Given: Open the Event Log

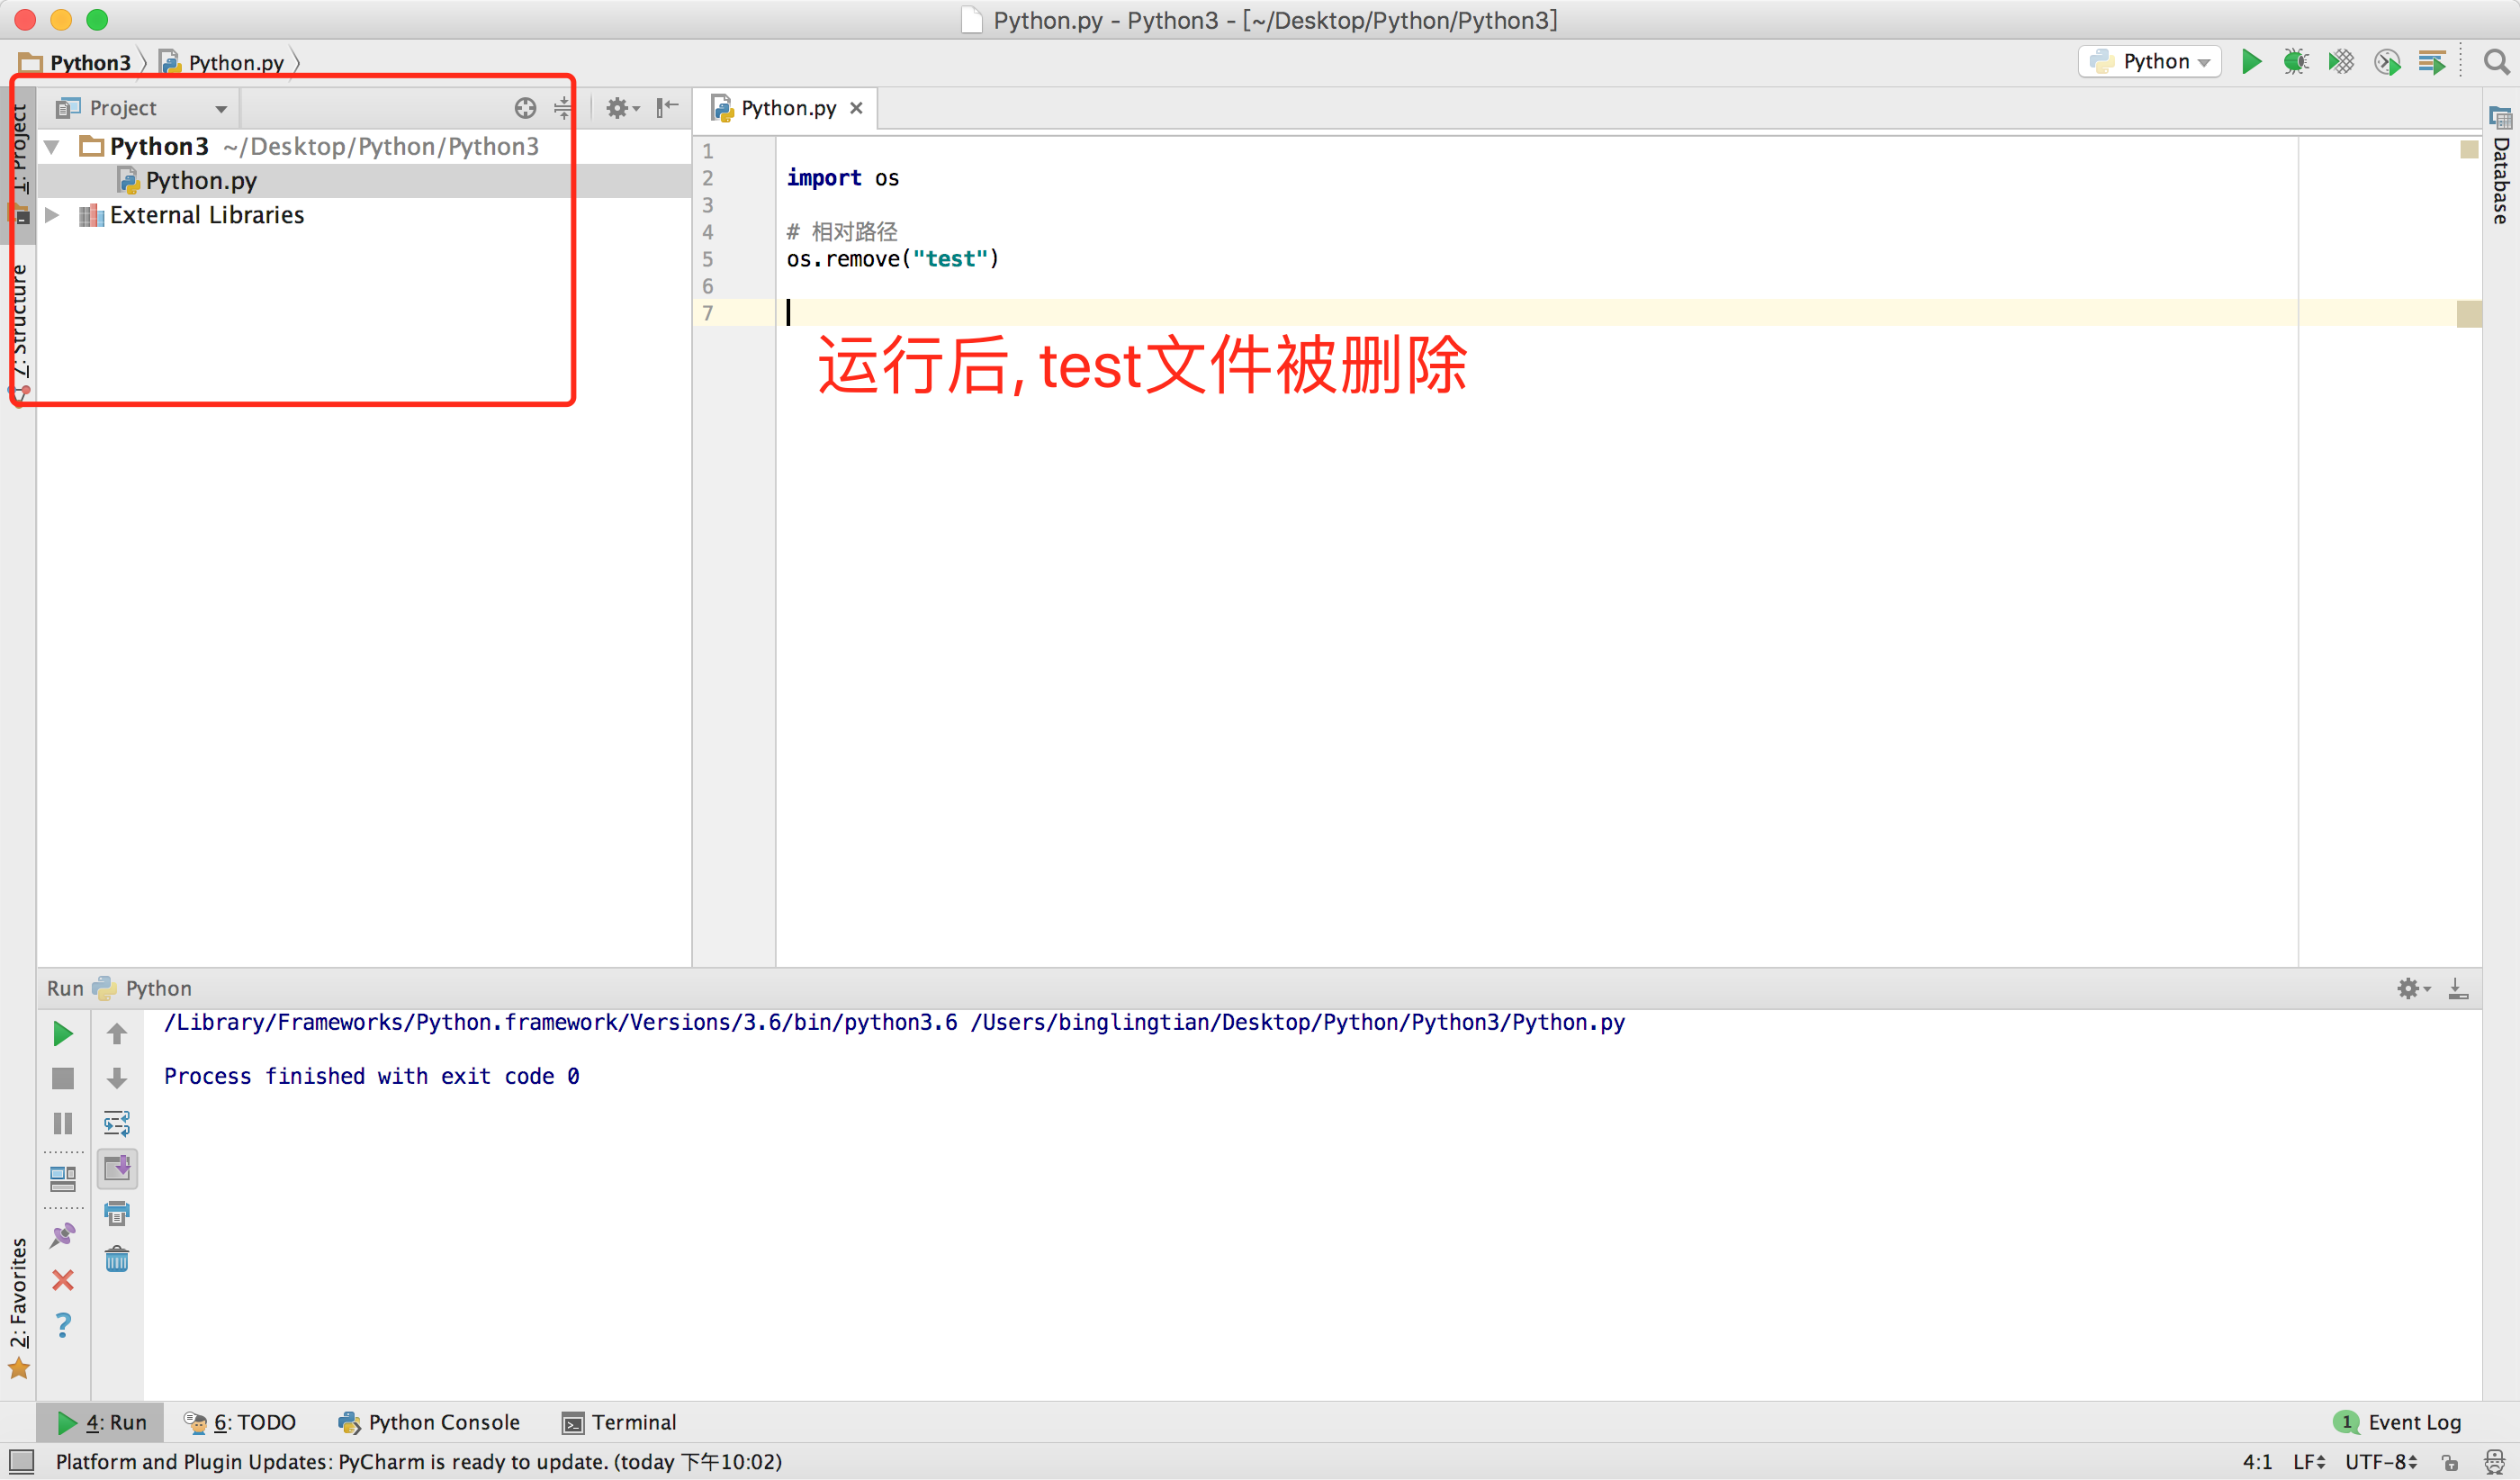Looking at the screenshot, I should (x=2400, y=1422).
